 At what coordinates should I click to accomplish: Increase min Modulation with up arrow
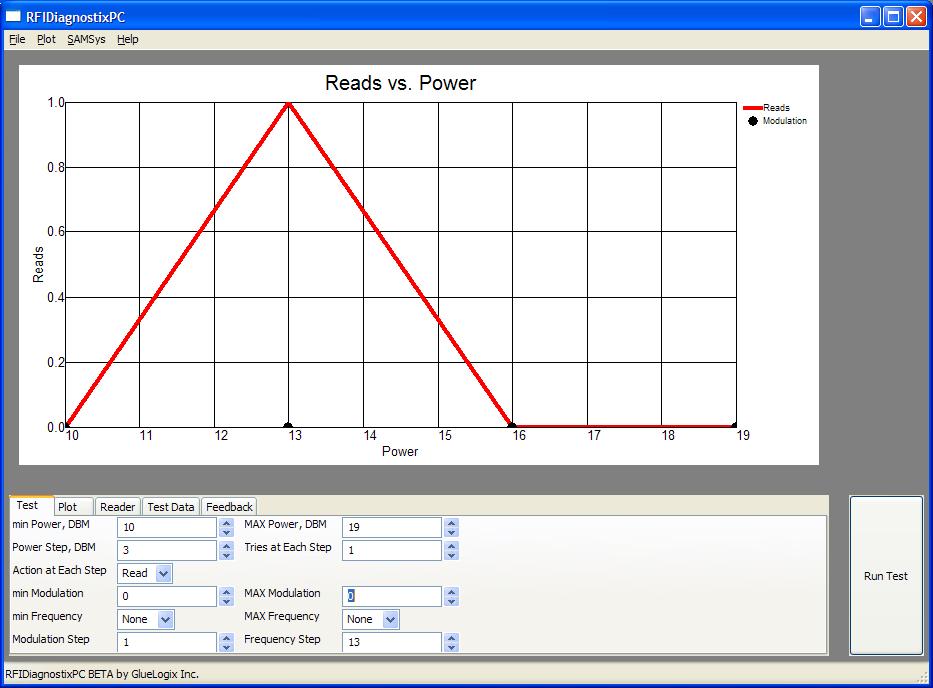pos(226,592)
